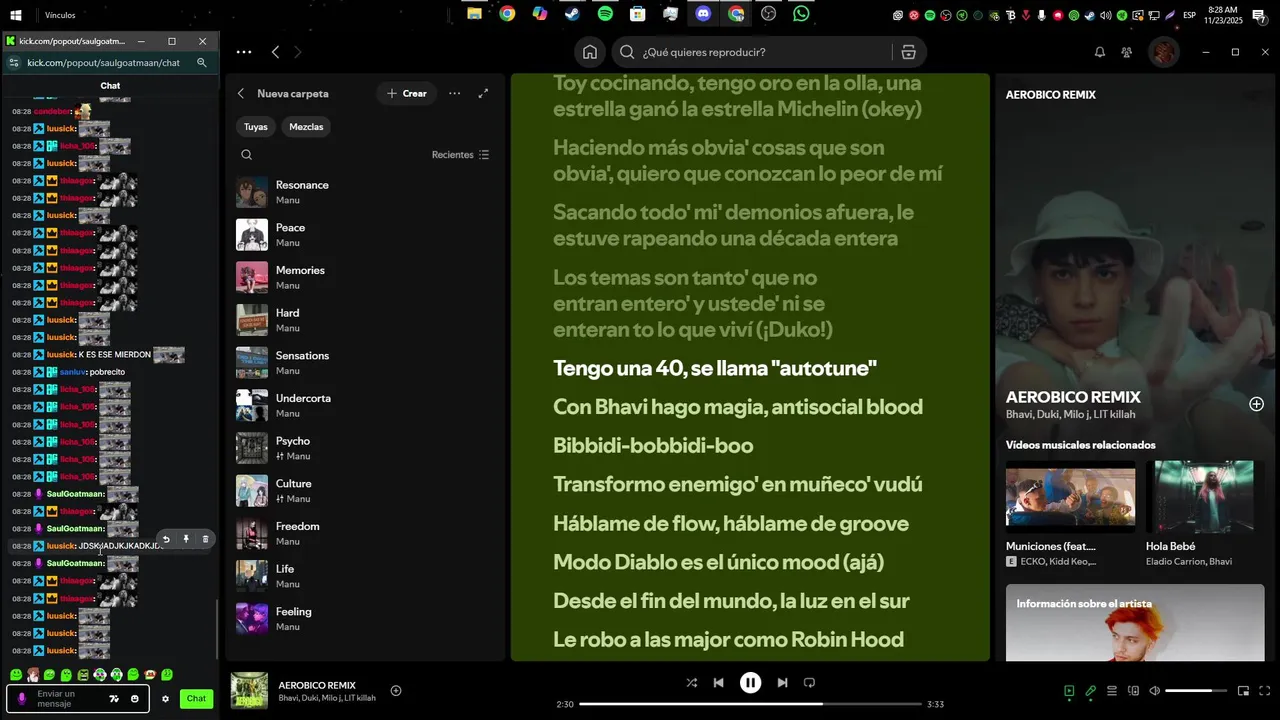Pin the luusick JDSKJADJKJKADKJD message

click(186, 539)
